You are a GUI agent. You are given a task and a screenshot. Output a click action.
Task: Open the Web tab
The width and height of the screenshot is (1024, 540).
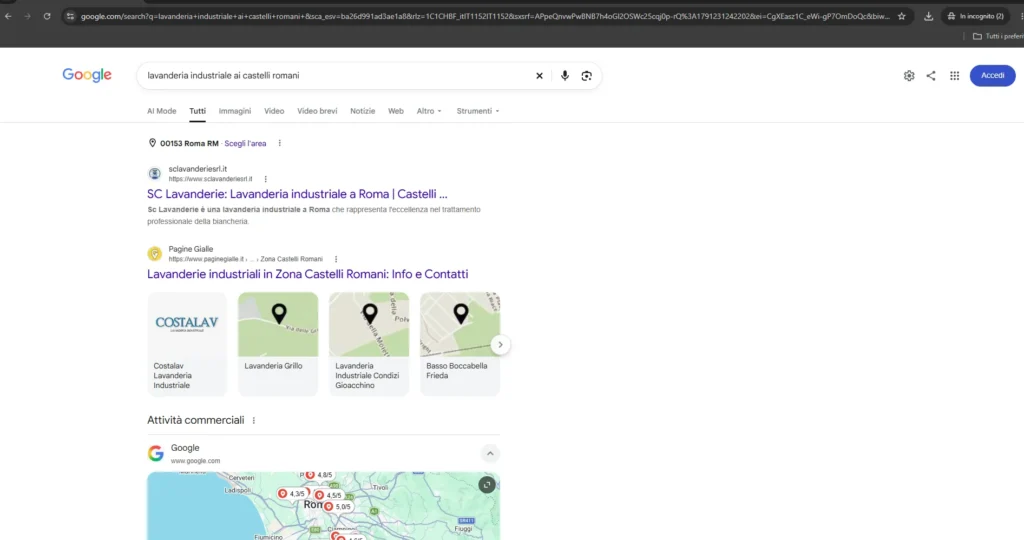396,111
